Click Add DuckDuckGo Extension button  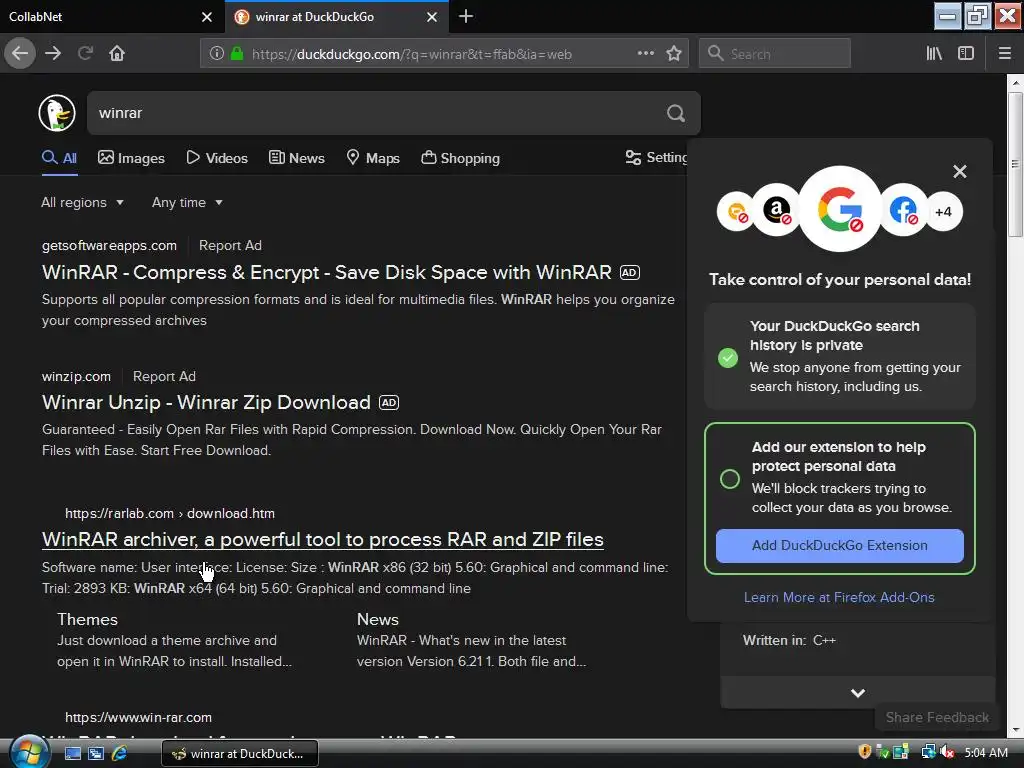(840, 545)
